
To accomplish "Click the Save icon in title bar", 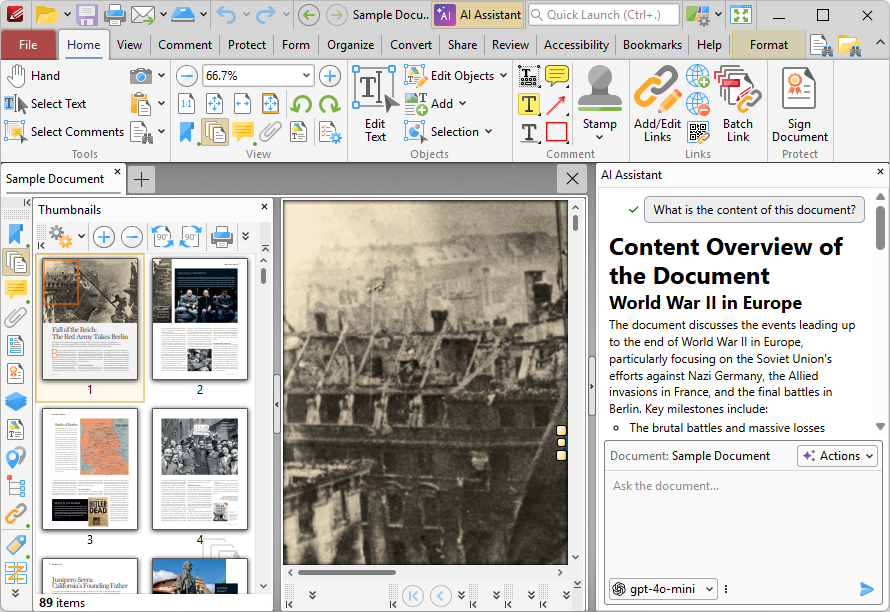I will pos(87,15).
